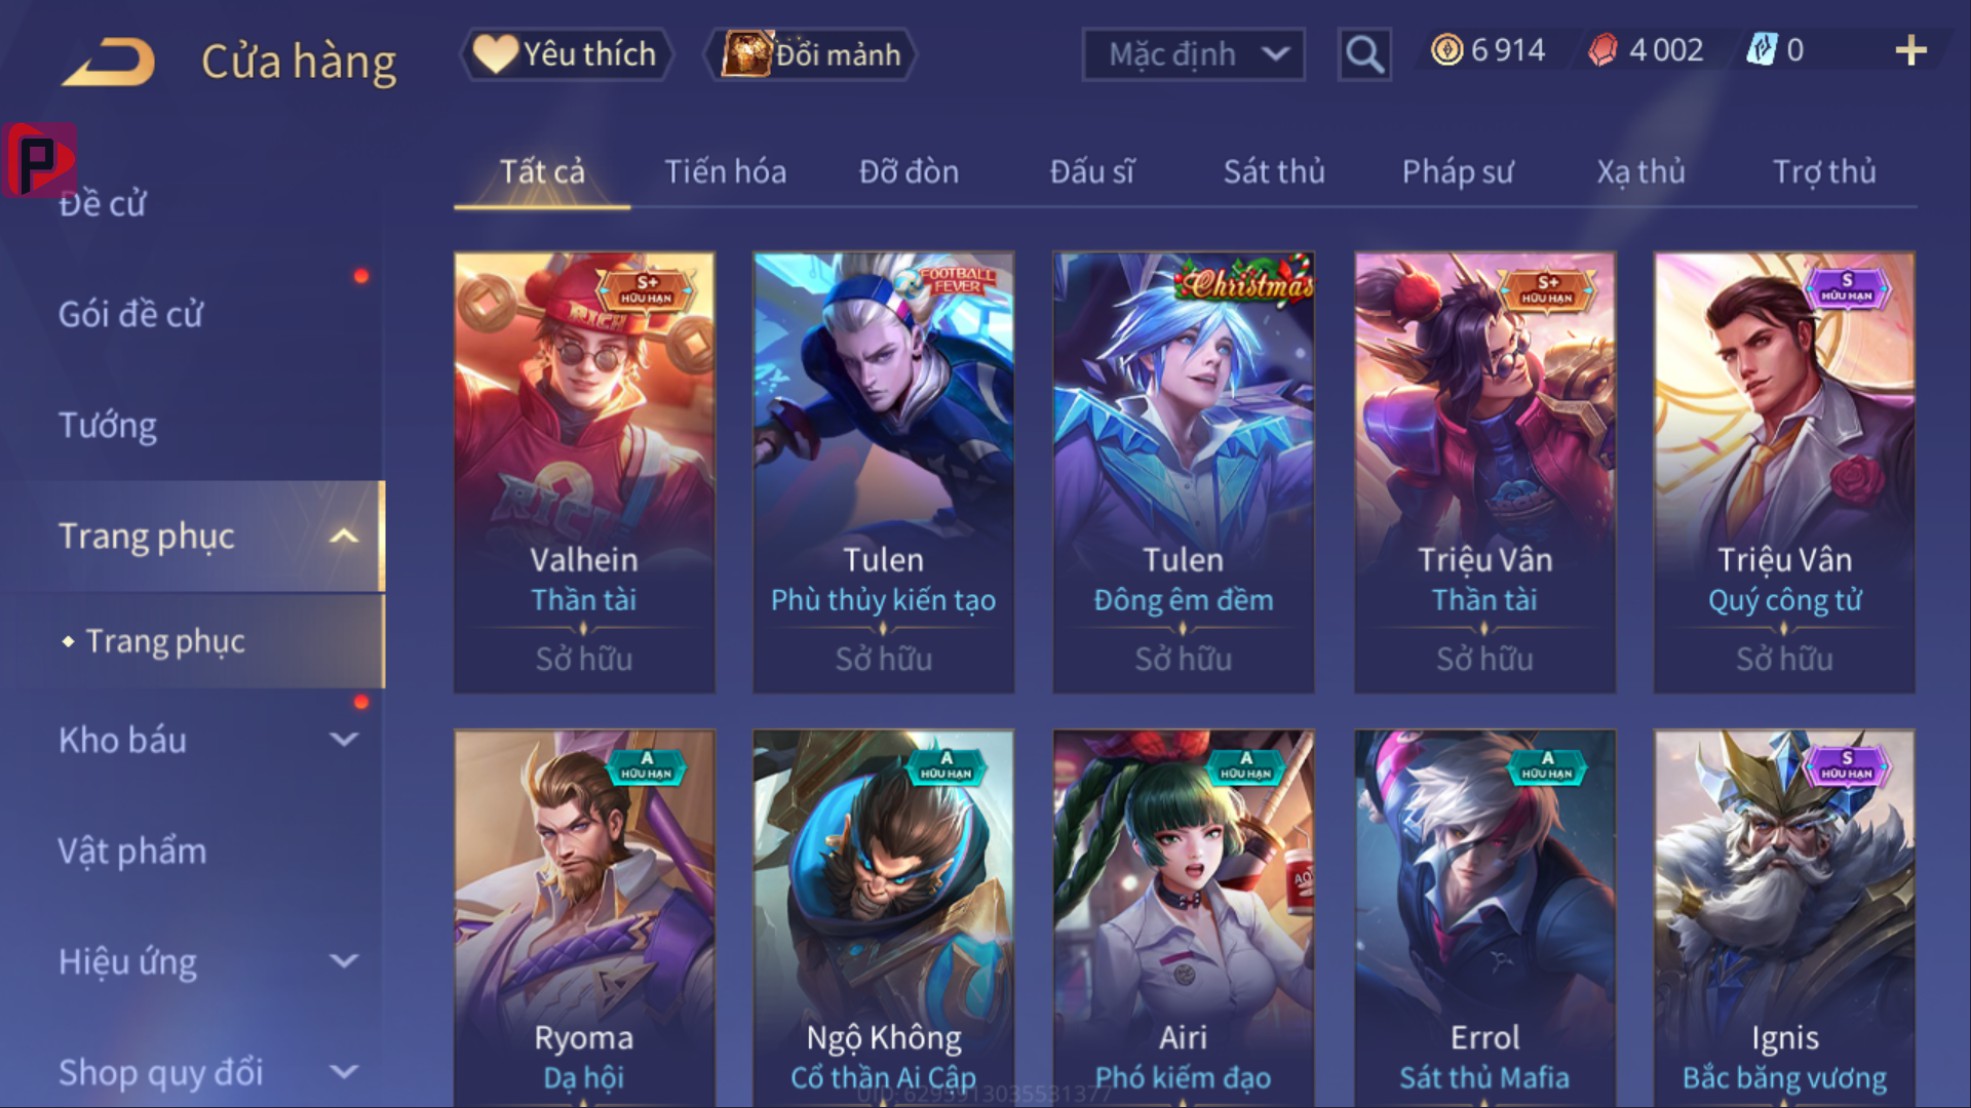The width and height of the screenshot is (1971, 1108).
Task: Switch to the Tiến hóa tab
Action: click(x=725, y=172)
